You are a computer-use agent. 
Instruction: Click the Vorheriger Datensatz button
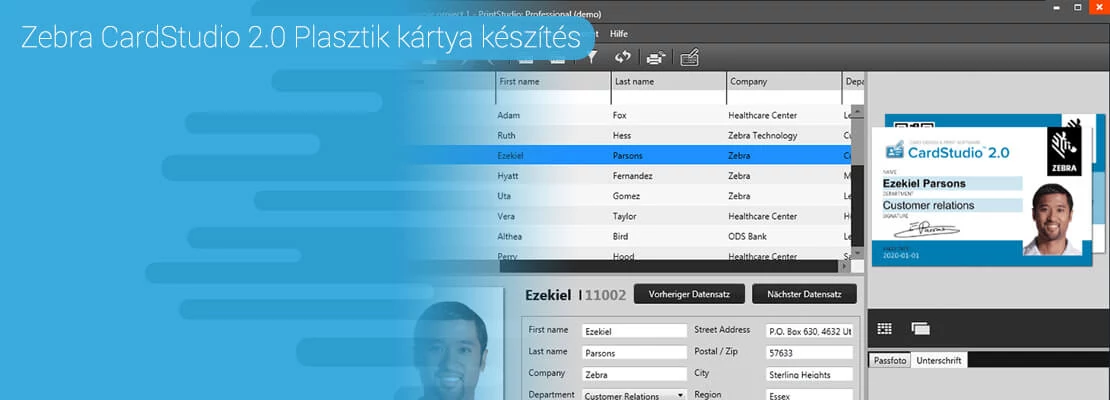pos(690,294)
